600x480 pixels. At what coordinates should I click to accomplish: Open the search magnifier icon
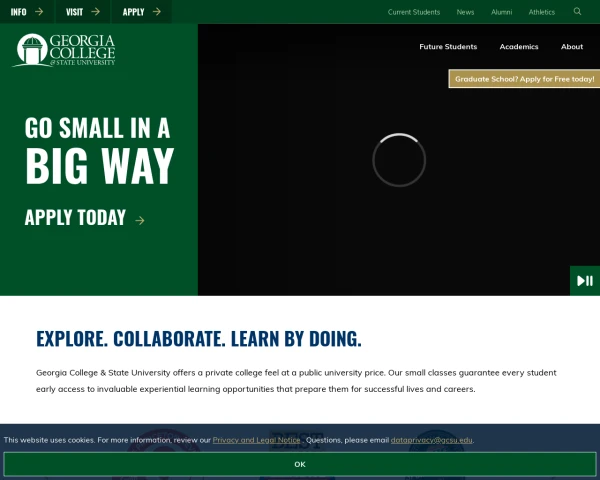tap(577, 11)
